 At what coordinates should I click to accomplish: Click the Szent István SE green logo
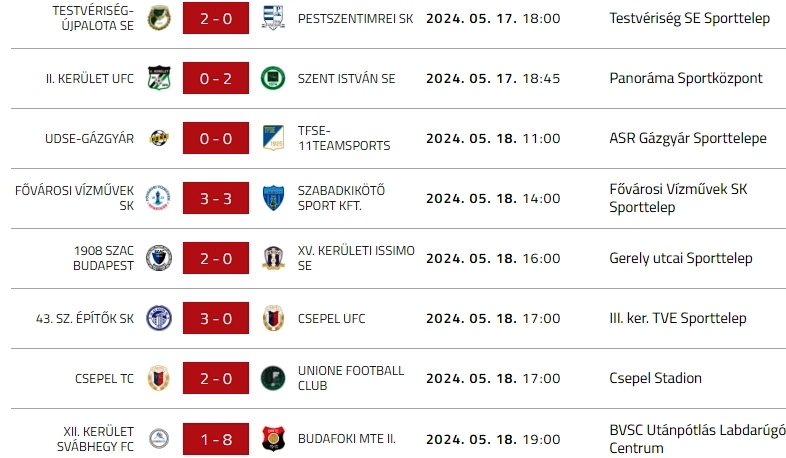tap(272, 78)
